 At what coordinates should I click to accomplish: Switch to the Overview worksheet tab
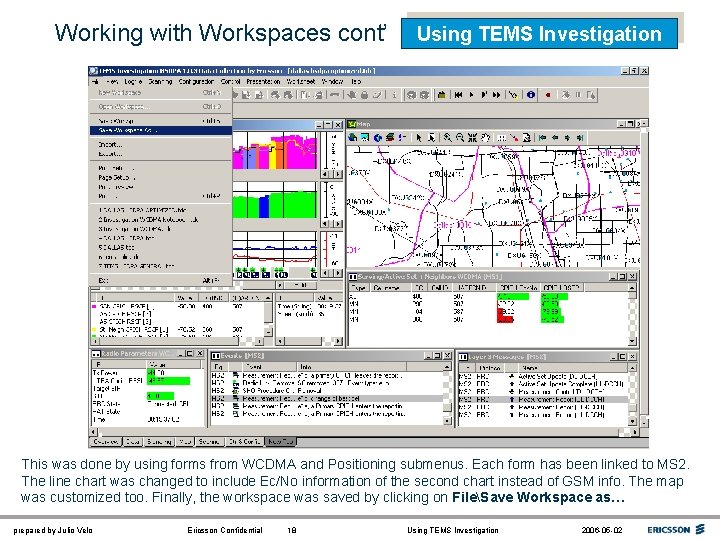pos(106,442)
